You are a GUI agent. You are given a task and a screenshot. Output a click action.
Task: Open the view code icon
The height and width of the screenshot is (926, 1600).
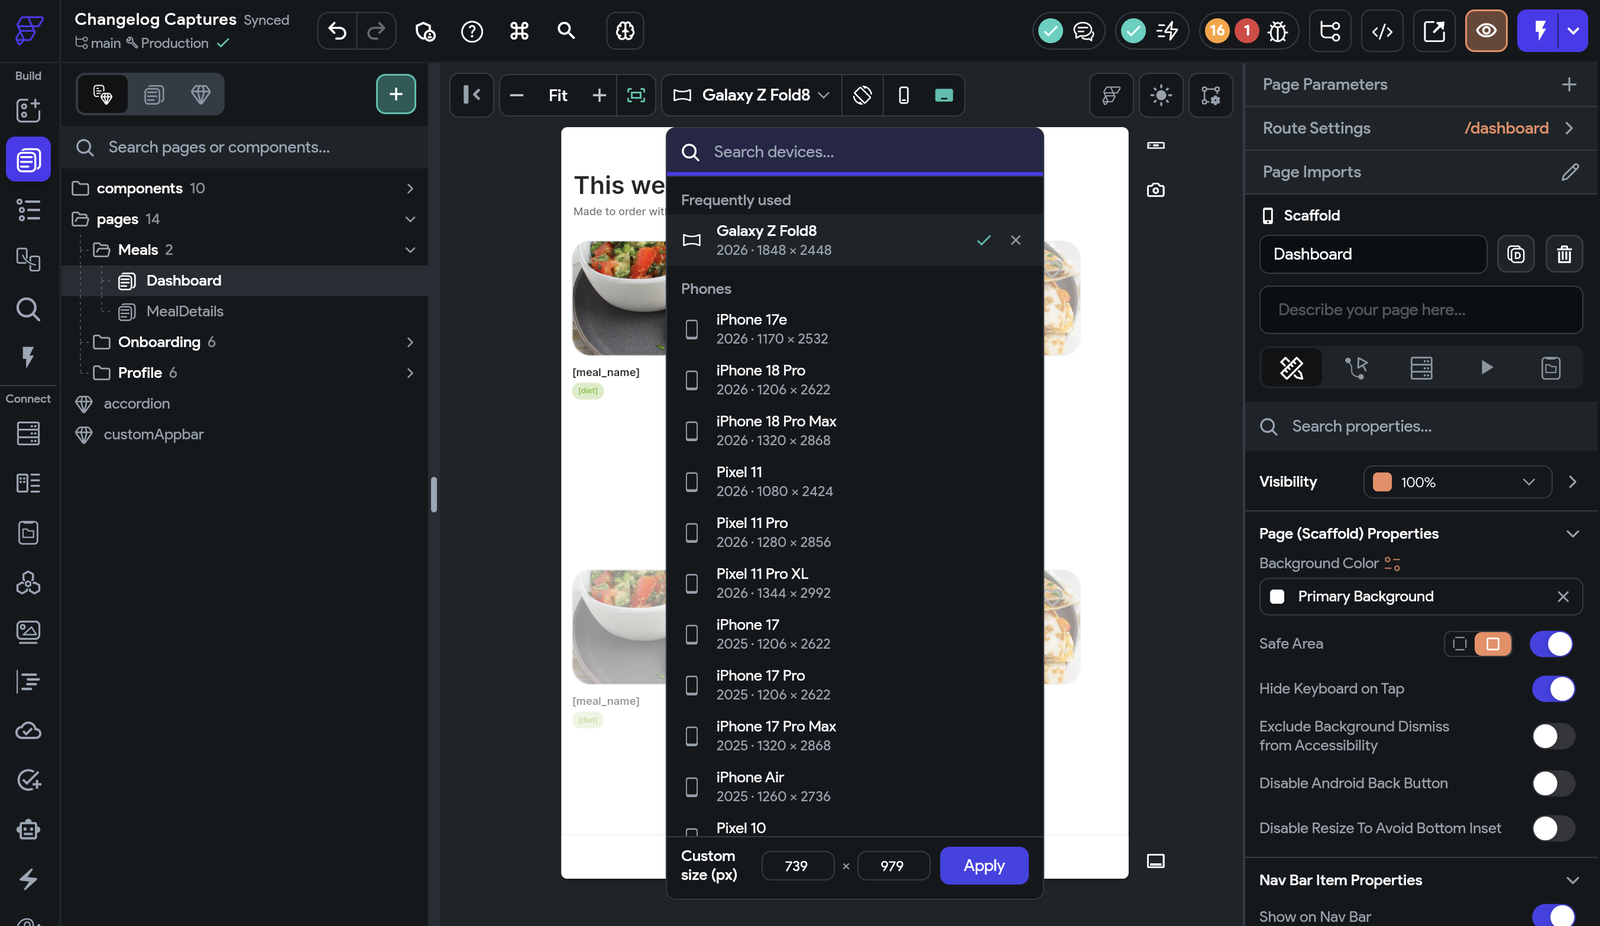pyautogui.click(x=1382, y=31)
